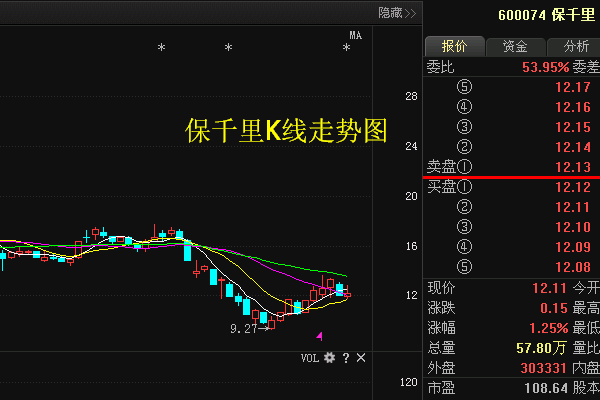Click the 120 volume axis label
This screenshot has height=400, width=600.
point(408,382)
